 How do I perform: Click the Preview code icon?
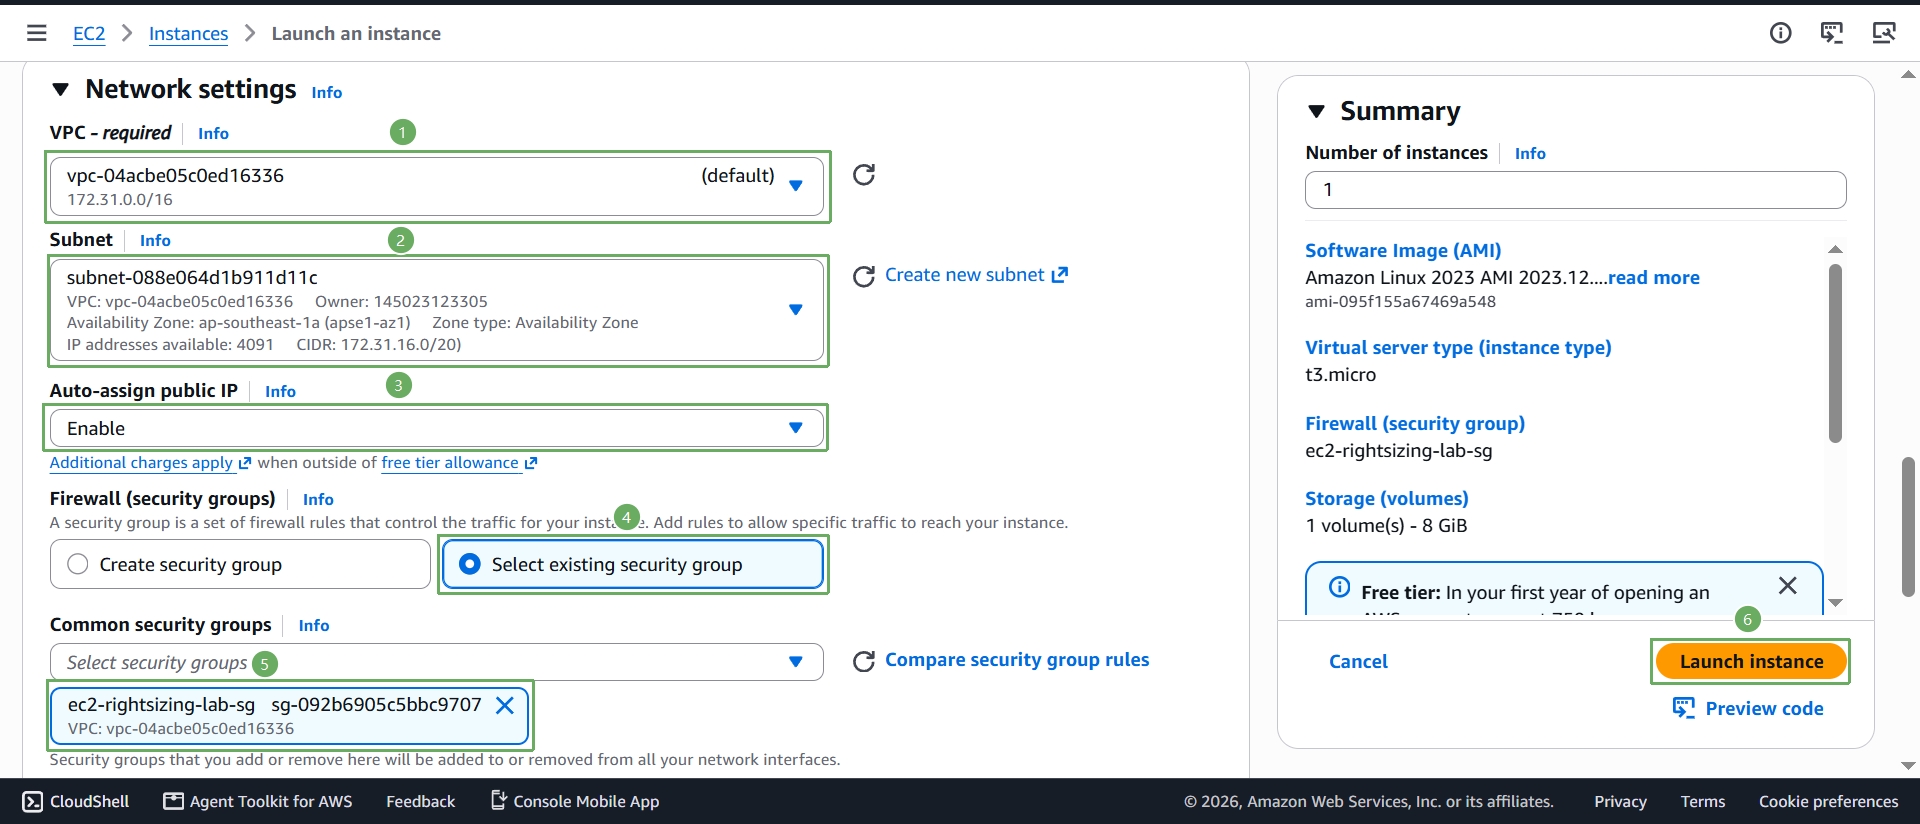1684,708
